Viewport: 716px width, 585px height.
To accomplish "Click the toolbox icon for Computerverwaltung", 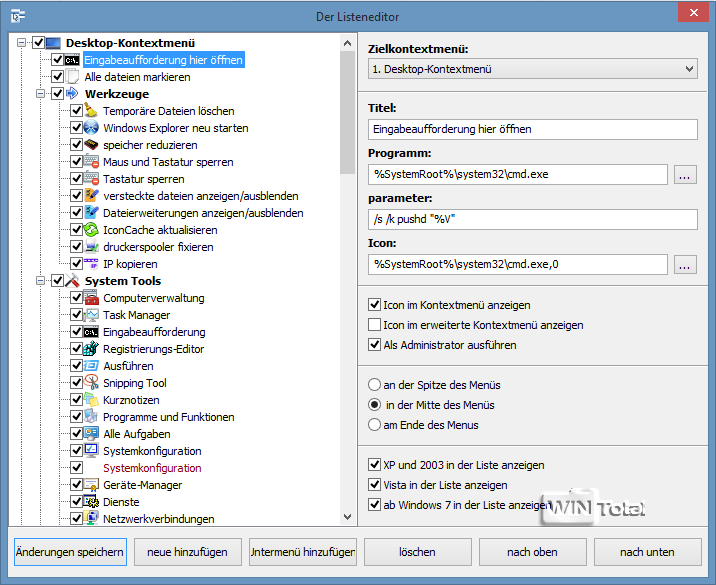I will (91, 298).
